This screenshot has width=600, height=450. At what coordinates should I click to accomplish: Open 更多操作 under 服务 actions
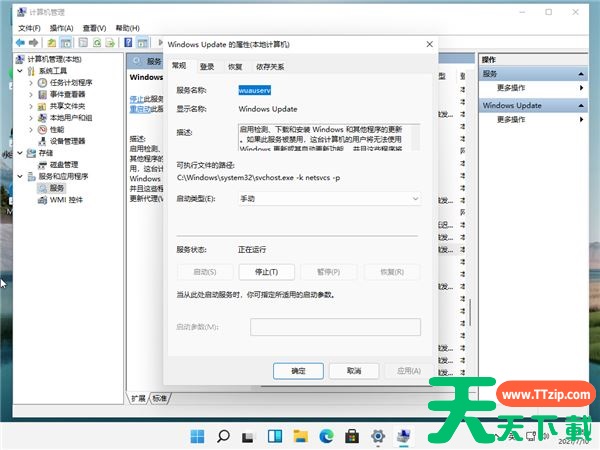point(511,88)
